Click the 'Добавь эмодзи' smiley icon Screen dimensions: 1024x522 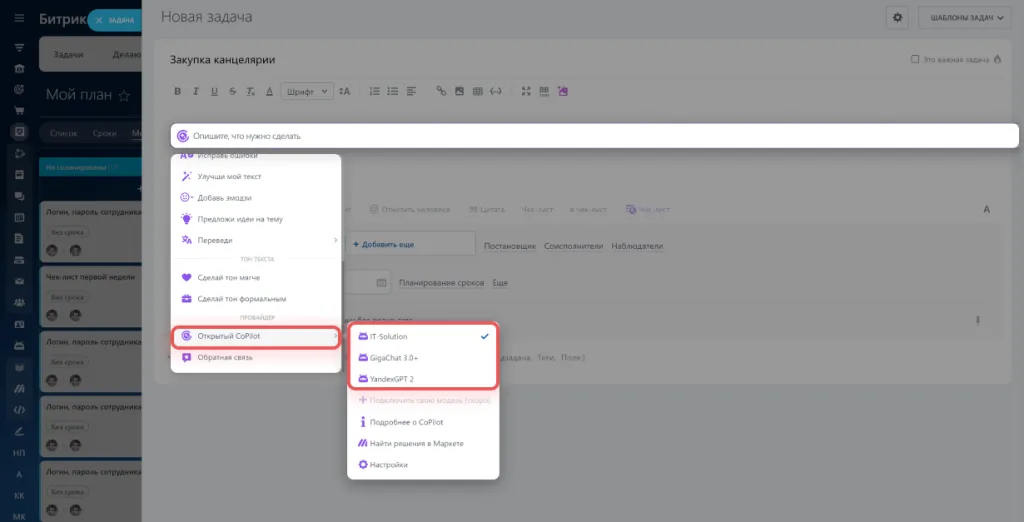click(186, 197)
